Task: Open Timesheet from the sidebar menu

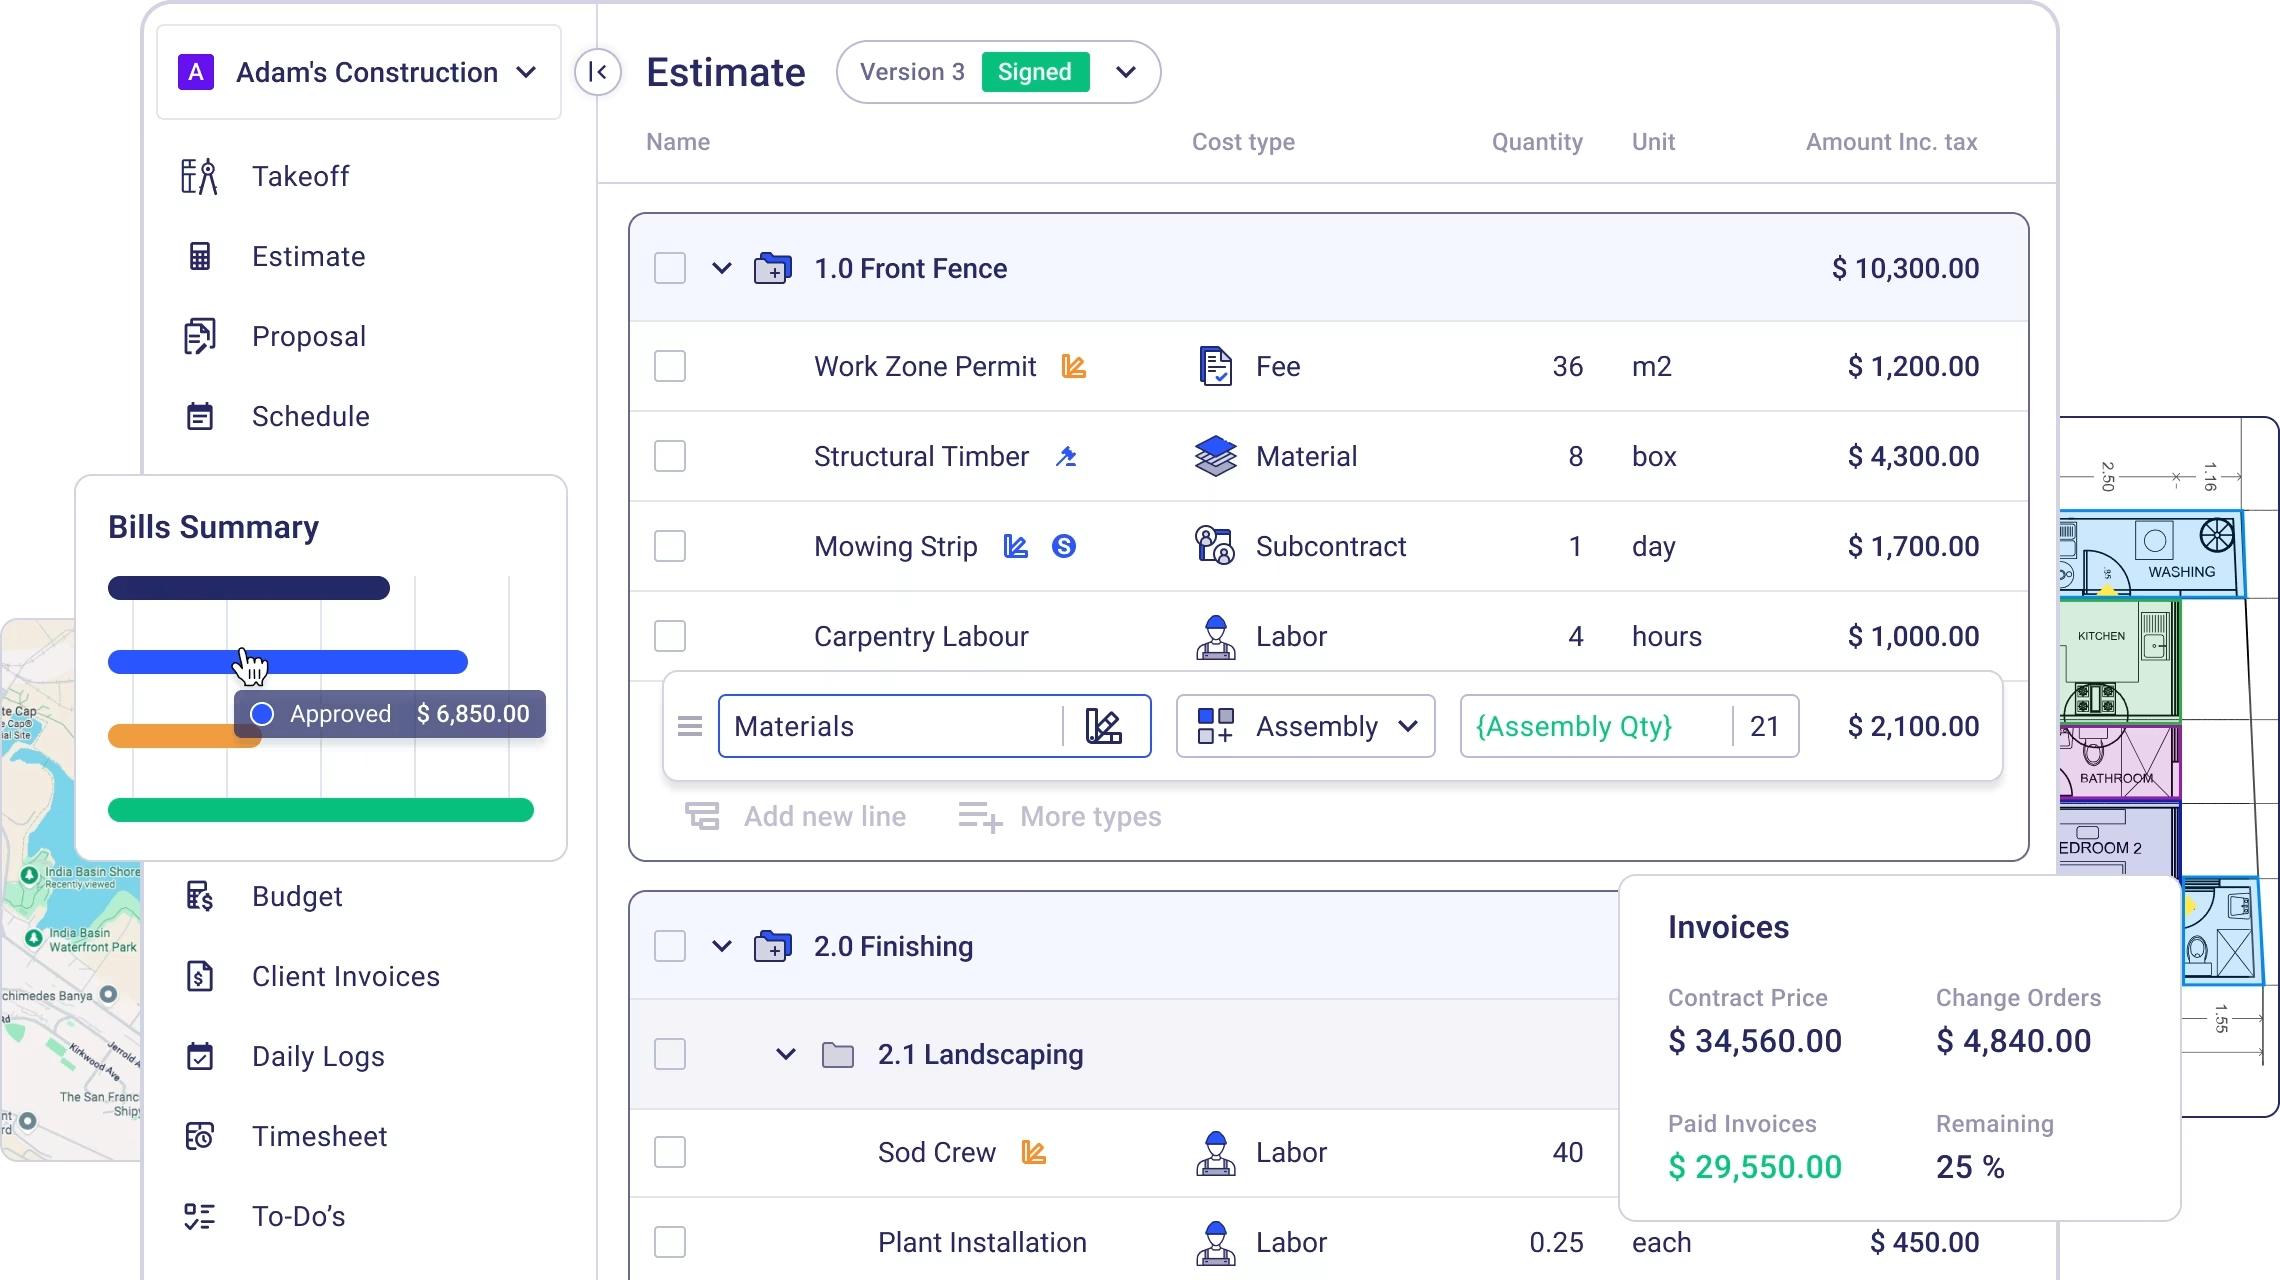Action: pos(319,1136)
